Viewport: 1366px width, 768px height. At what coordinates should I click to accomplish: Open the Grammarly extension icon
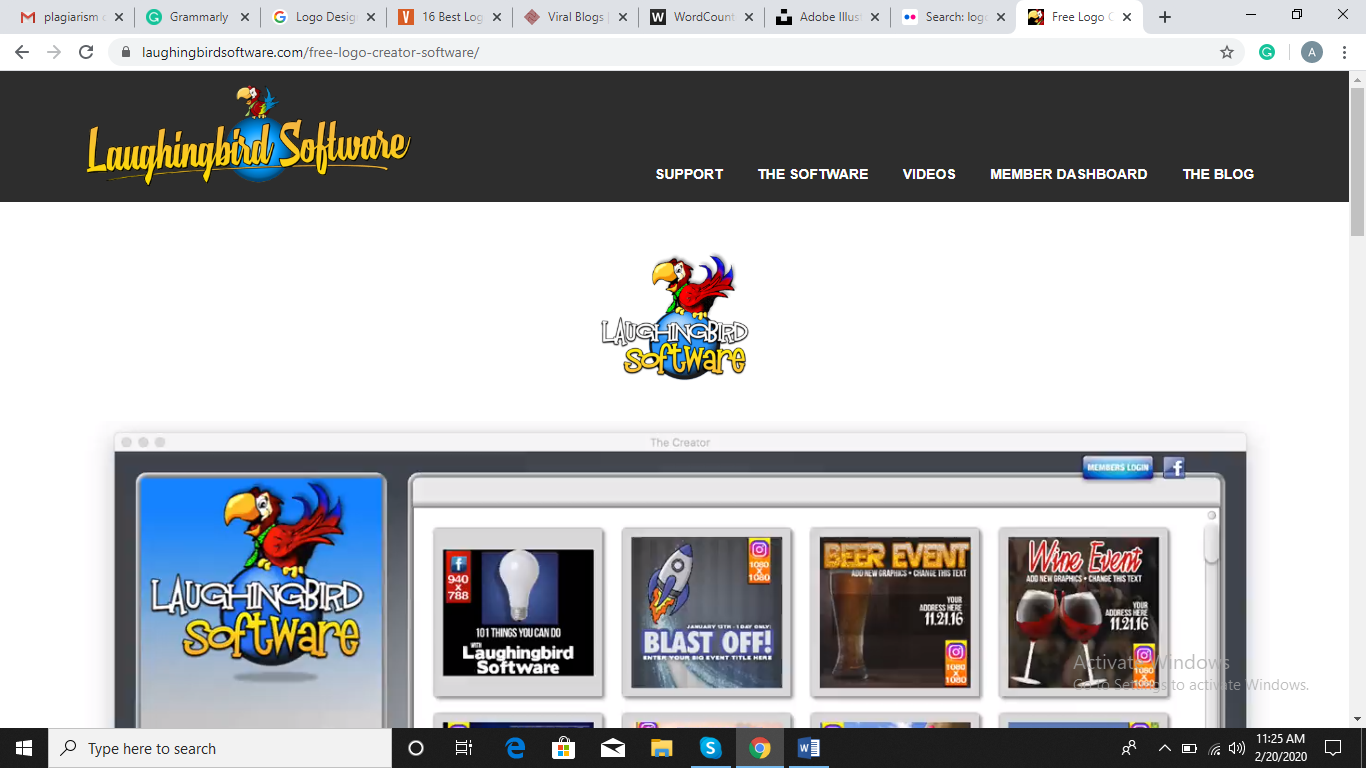[1267, 52]
